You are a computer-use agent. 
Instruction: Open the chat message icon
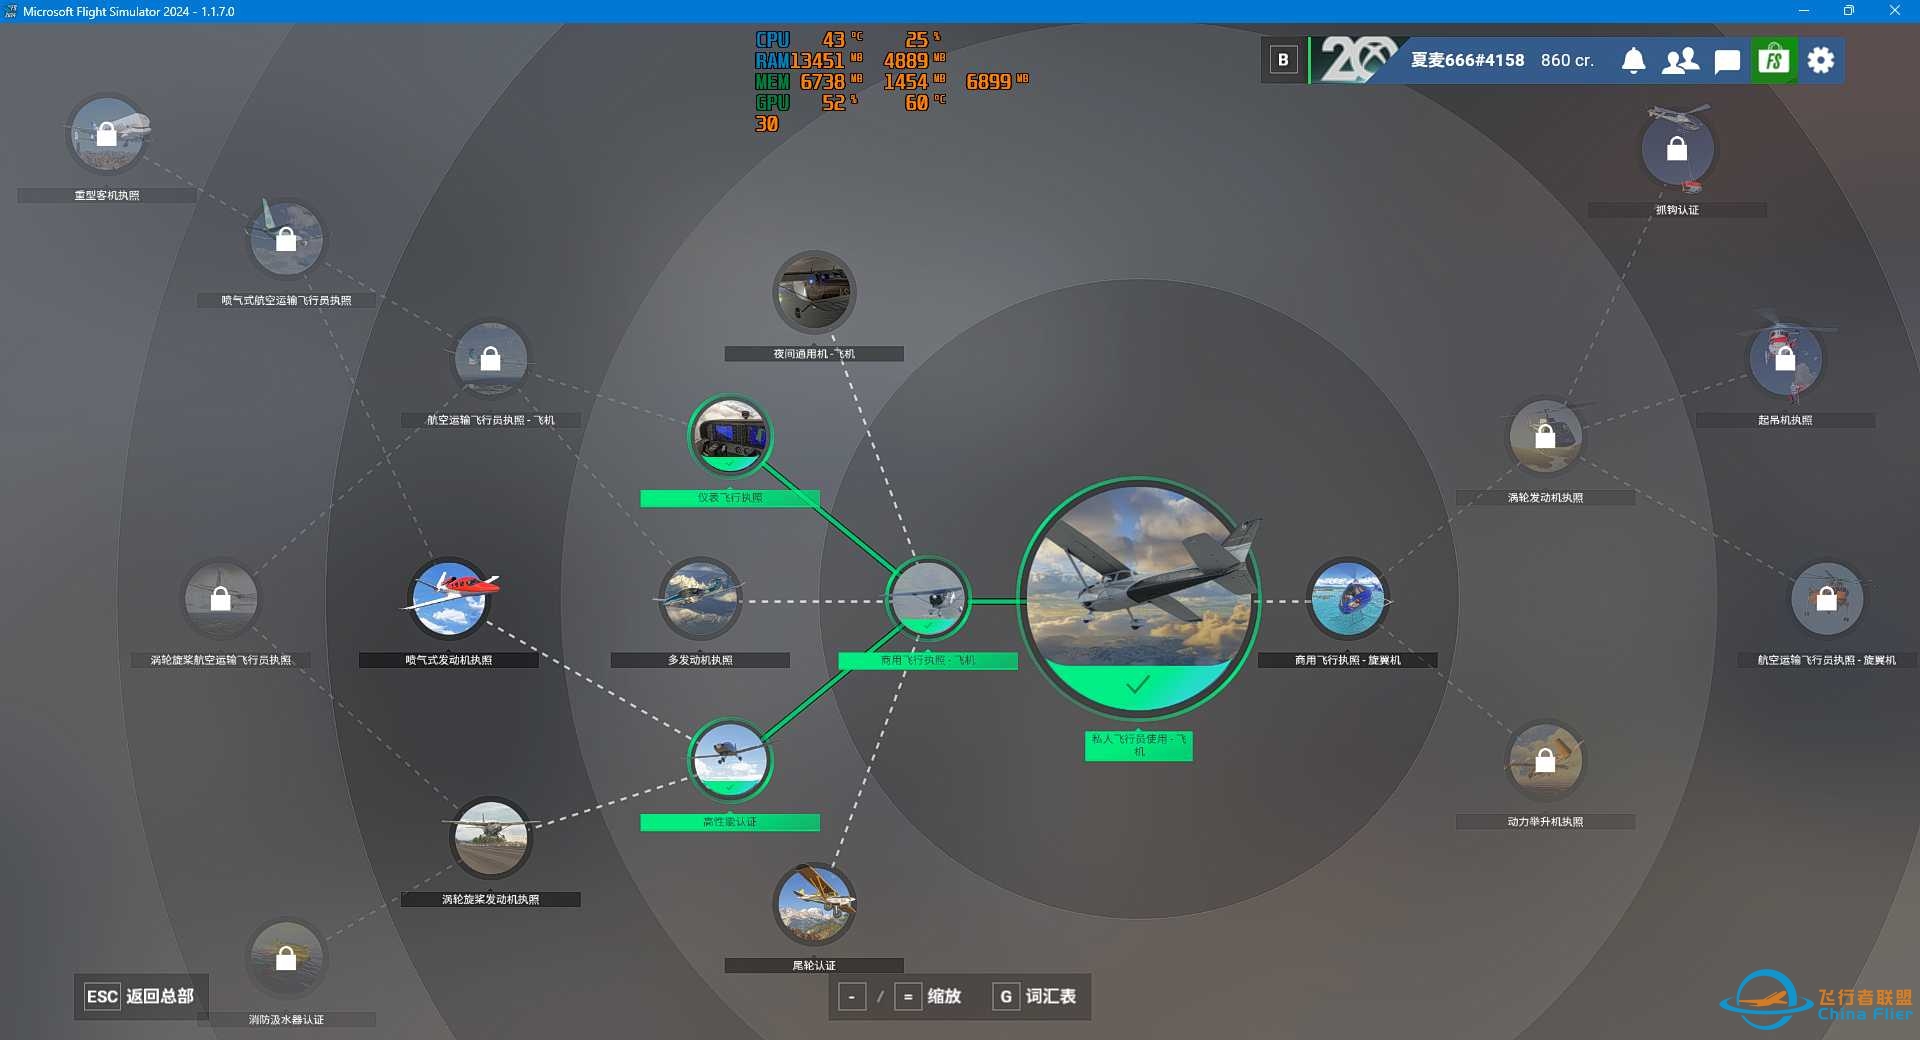(x=1727, y=61)
